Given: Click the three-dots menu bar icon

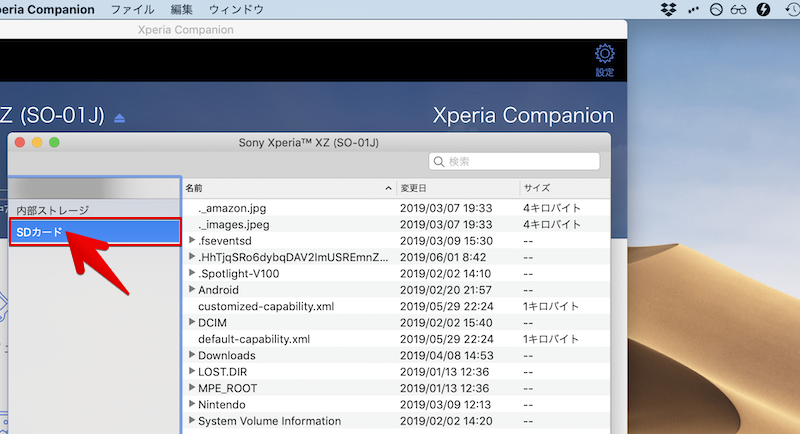Looking at the screenshot, I should coord(693,9).
